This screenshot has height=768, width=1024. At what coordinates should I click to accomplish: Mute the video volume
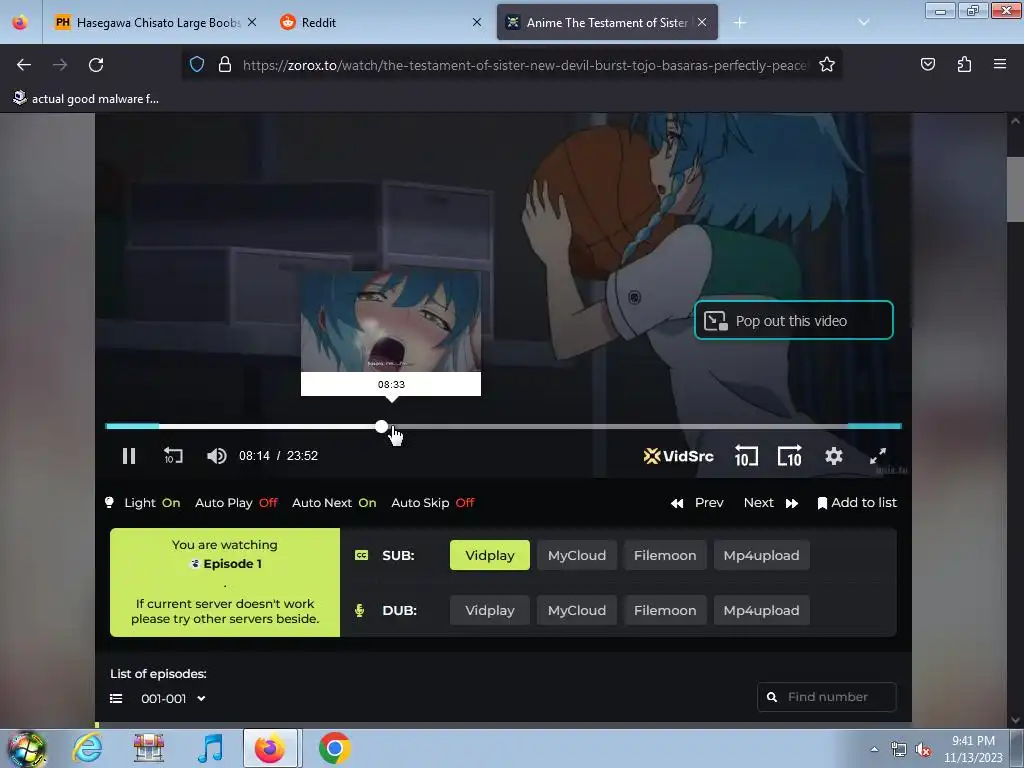[x=216, y=456]
